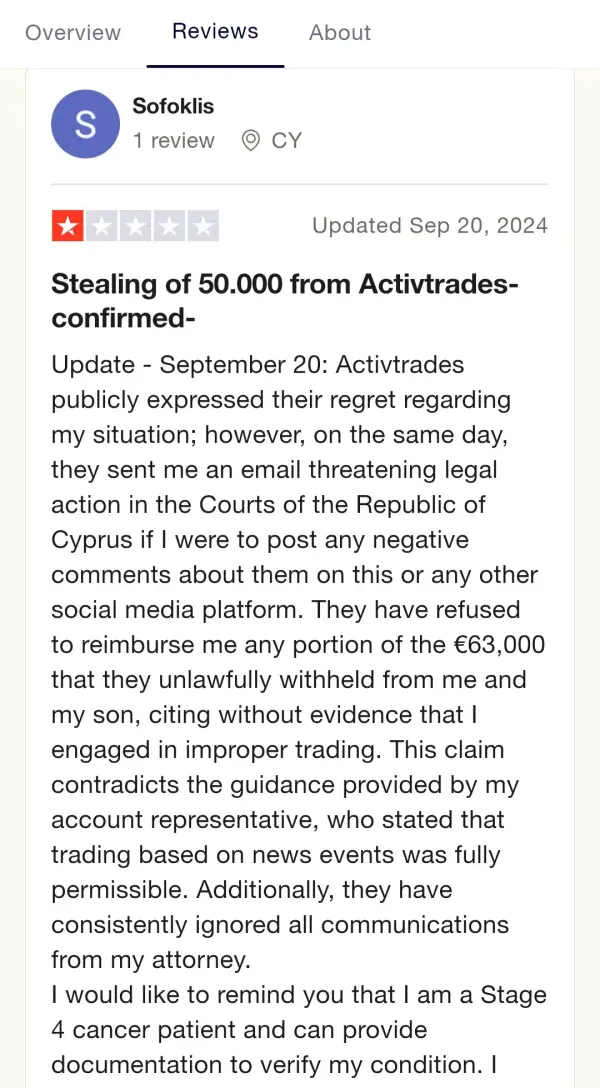Click the second gray rating star

pyautogui.click(x=101, y=226)
